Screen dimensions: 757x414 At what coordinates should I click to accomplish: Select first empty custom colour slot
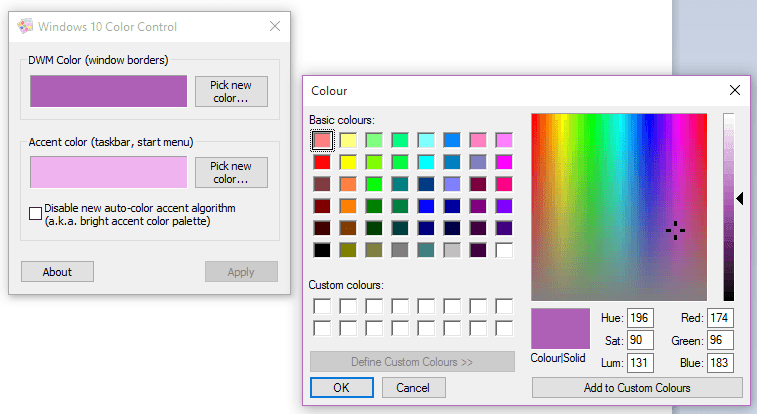click(322, 306)
